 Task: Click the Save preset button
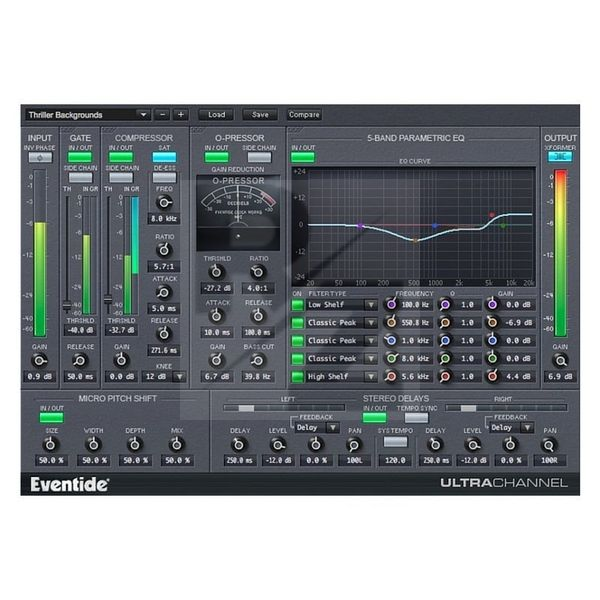[x=260, y=114]
